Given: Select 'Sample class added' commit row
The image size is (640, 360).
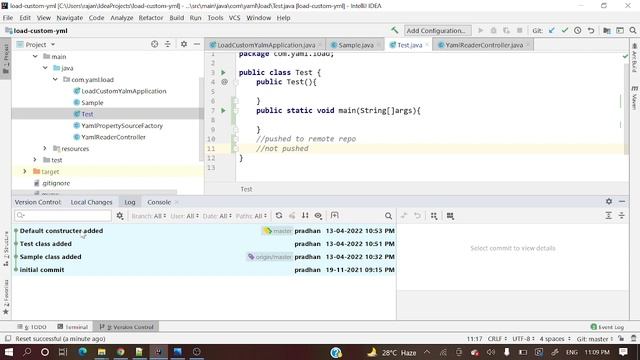Looking at the screenshot, I should click(x=204, y=257).
